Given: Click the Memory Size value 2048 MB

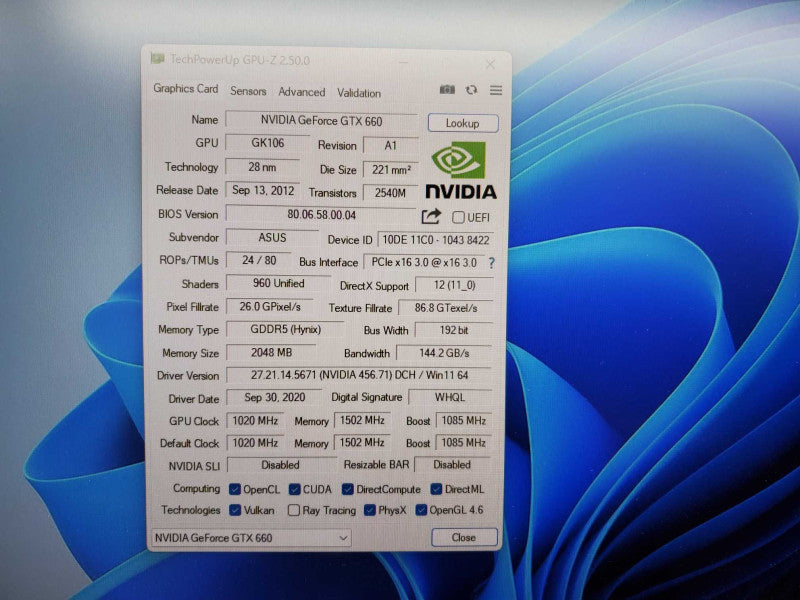Looking at the screenshot, I should pyautogui.click(x=271, y=353).
